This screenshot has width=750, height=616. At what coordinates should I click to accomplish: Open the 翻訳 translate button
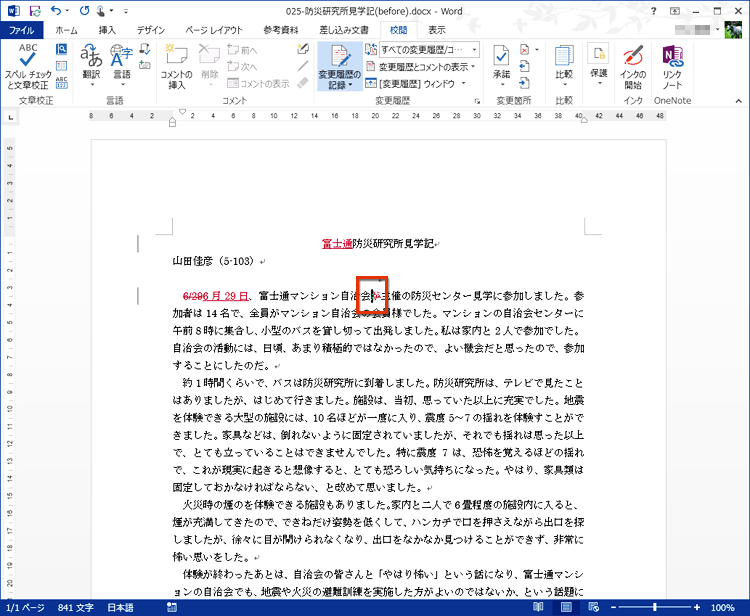[x=91, y=66]
